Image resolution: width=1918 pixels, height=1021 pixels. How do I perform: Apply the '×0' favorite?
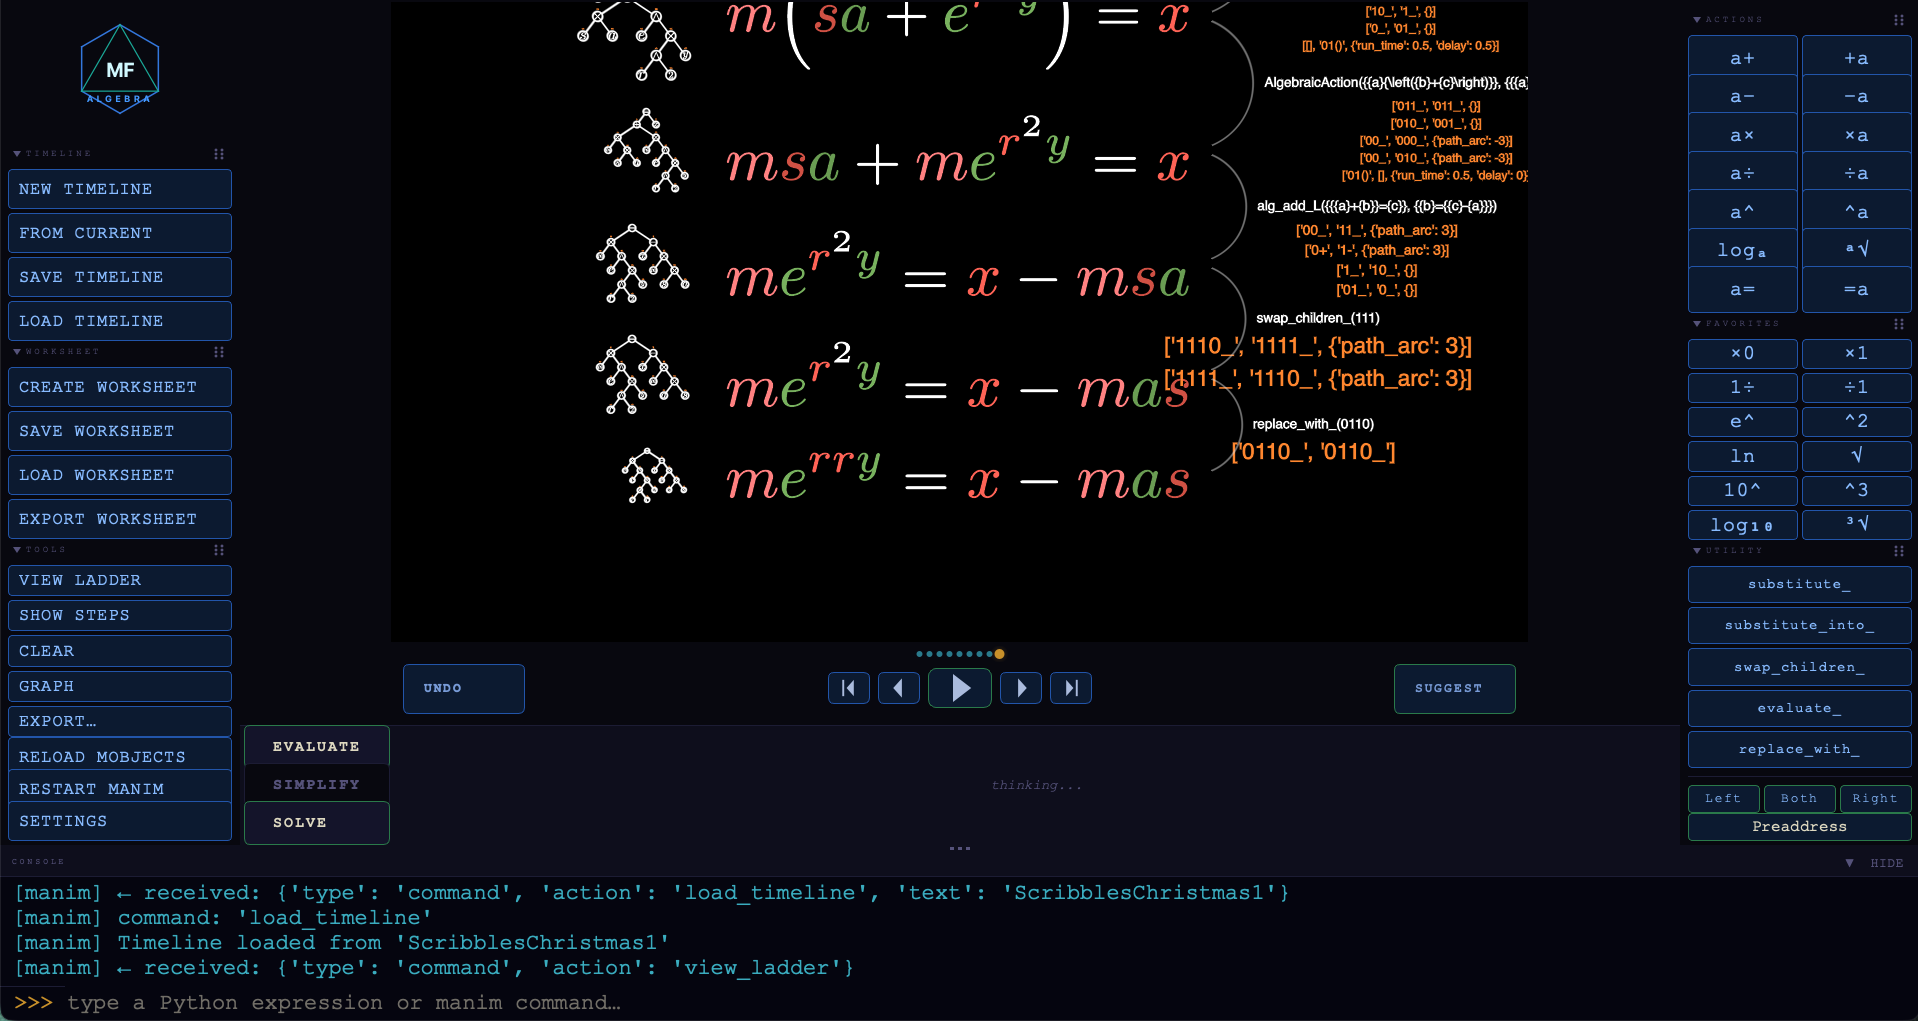tap(1742, 353)
